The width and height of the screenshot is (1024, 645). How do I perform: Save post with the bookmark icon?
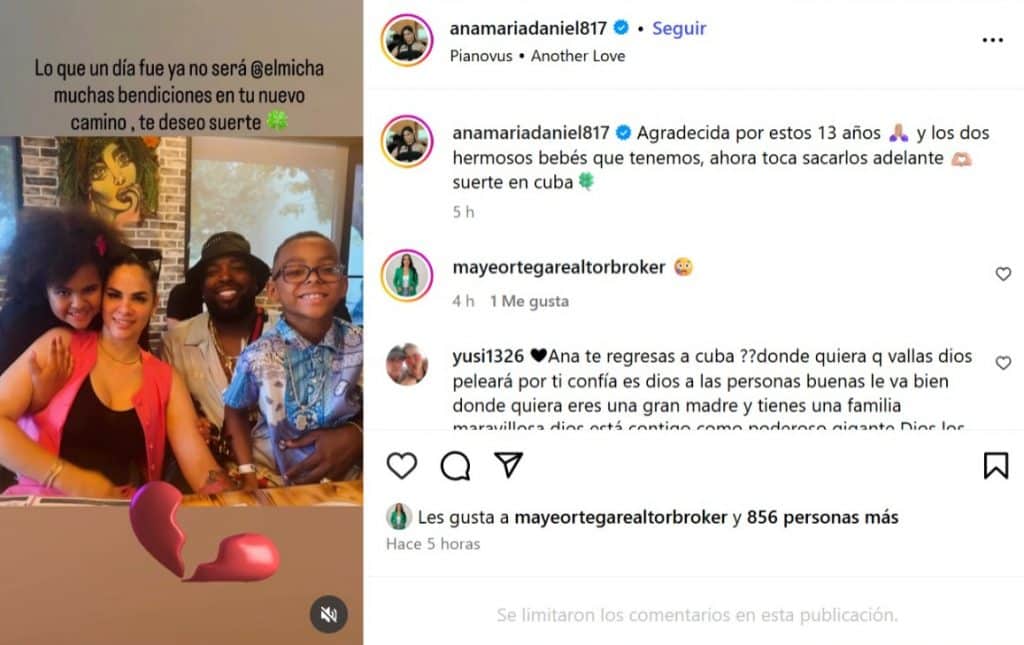coord(996,465)
